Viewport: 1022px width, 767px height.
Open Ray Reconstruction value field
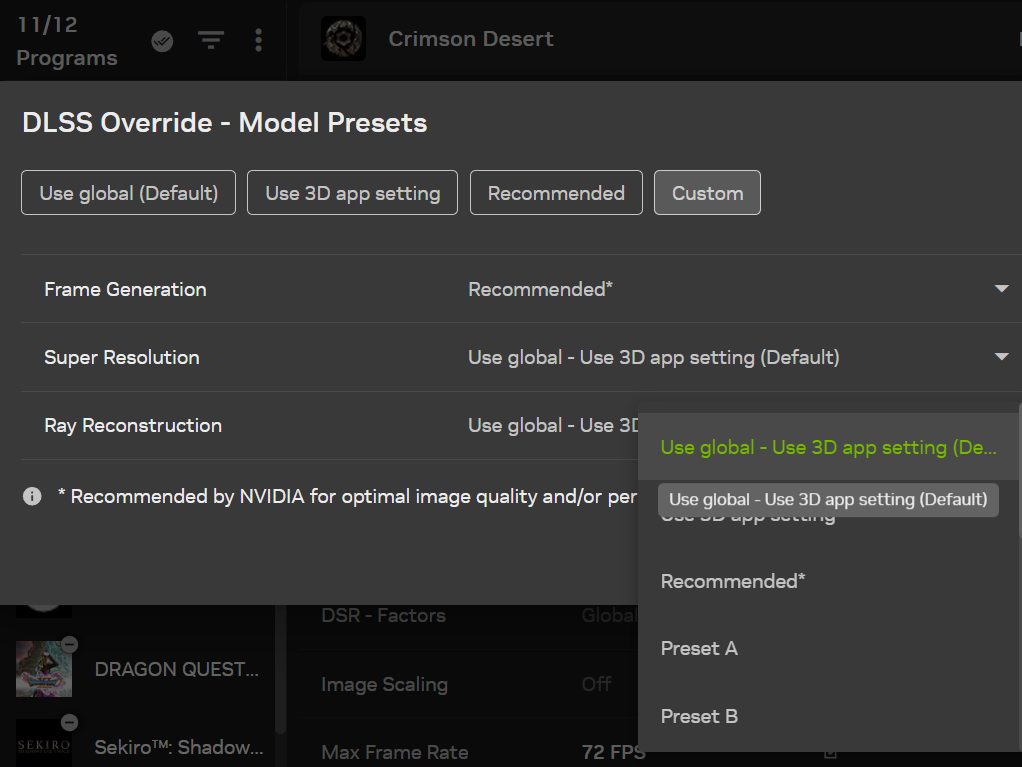tap(553, 426)
